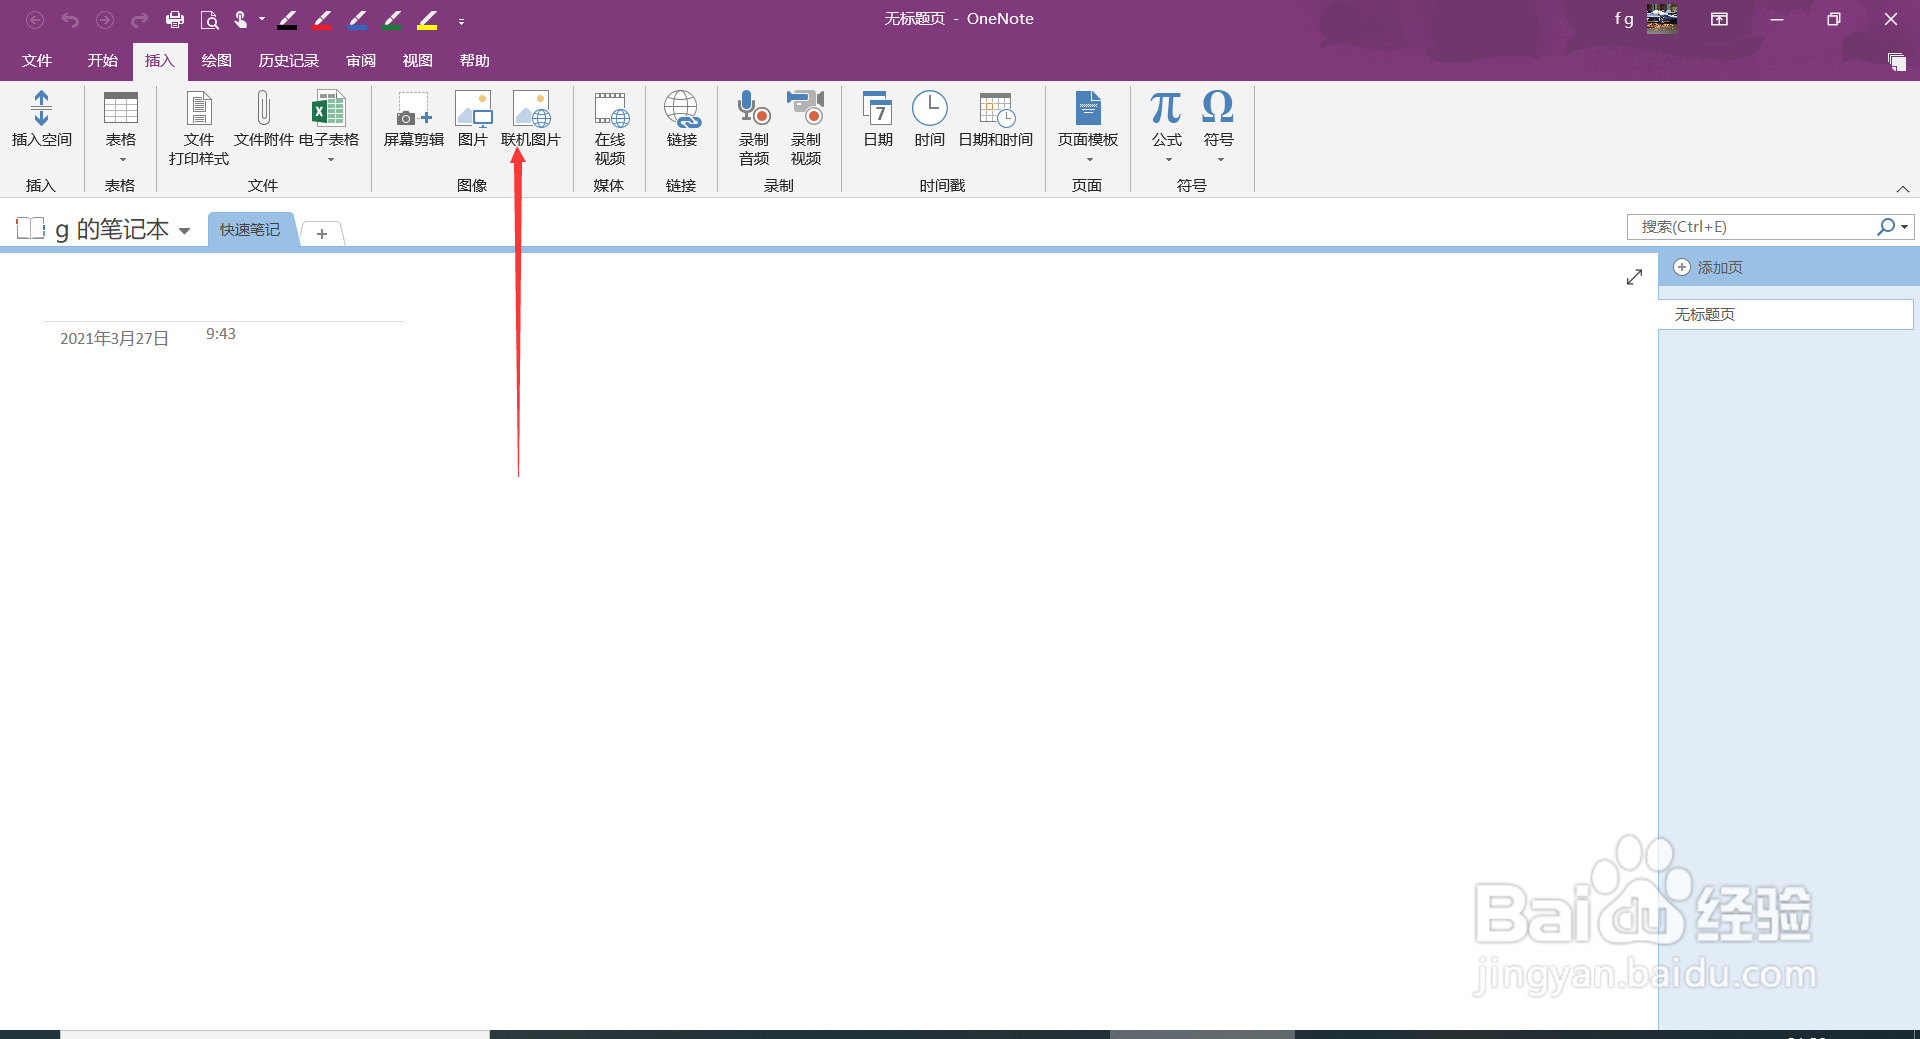Insert a symbol with the omega icon
Screen dimensions: 1920x1039
point(1218,108)
